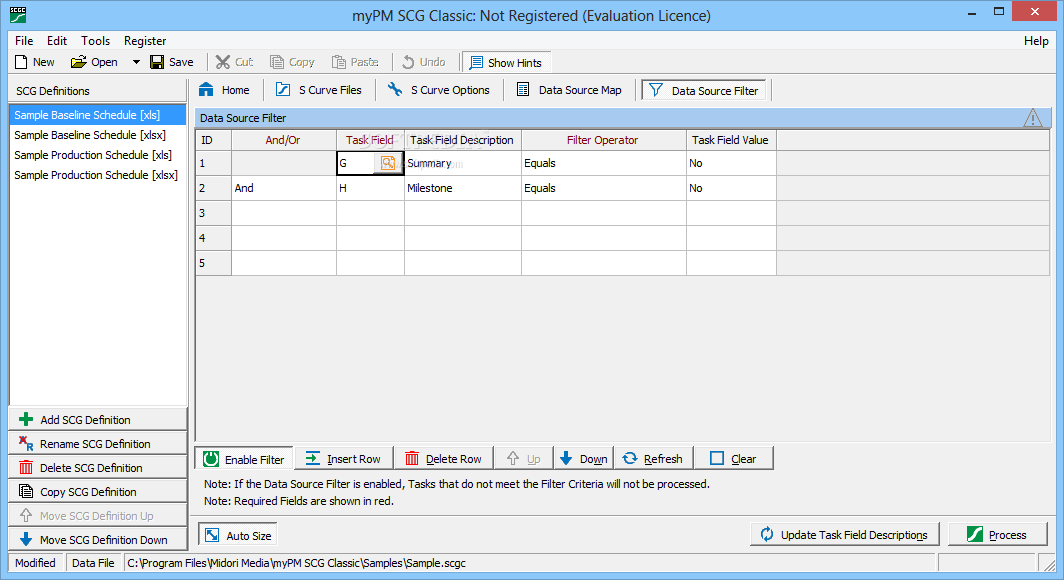Viewport: 1064px width, 580px height.
Task: Click the Summary description cell
Action: [x=463, y=163]
